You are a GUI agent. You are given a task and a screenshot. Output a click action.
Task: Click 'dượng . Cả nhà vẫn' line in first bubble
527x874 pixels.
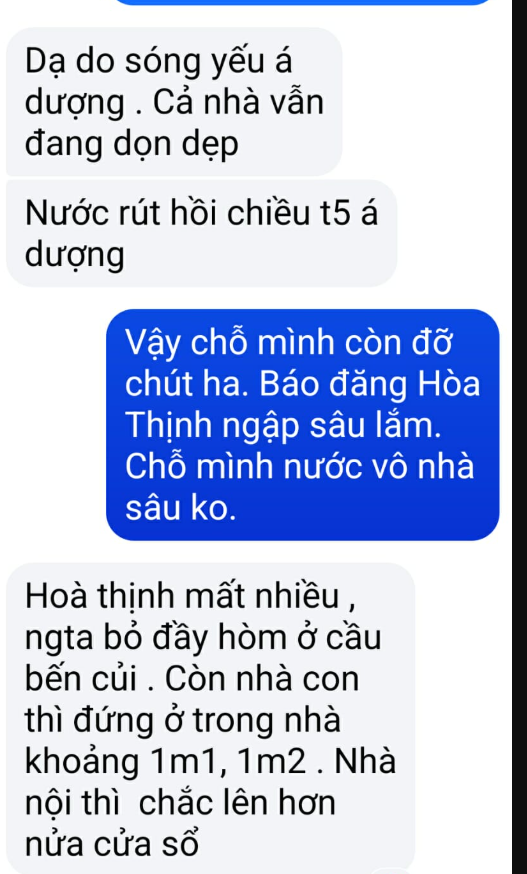(175, 104)
